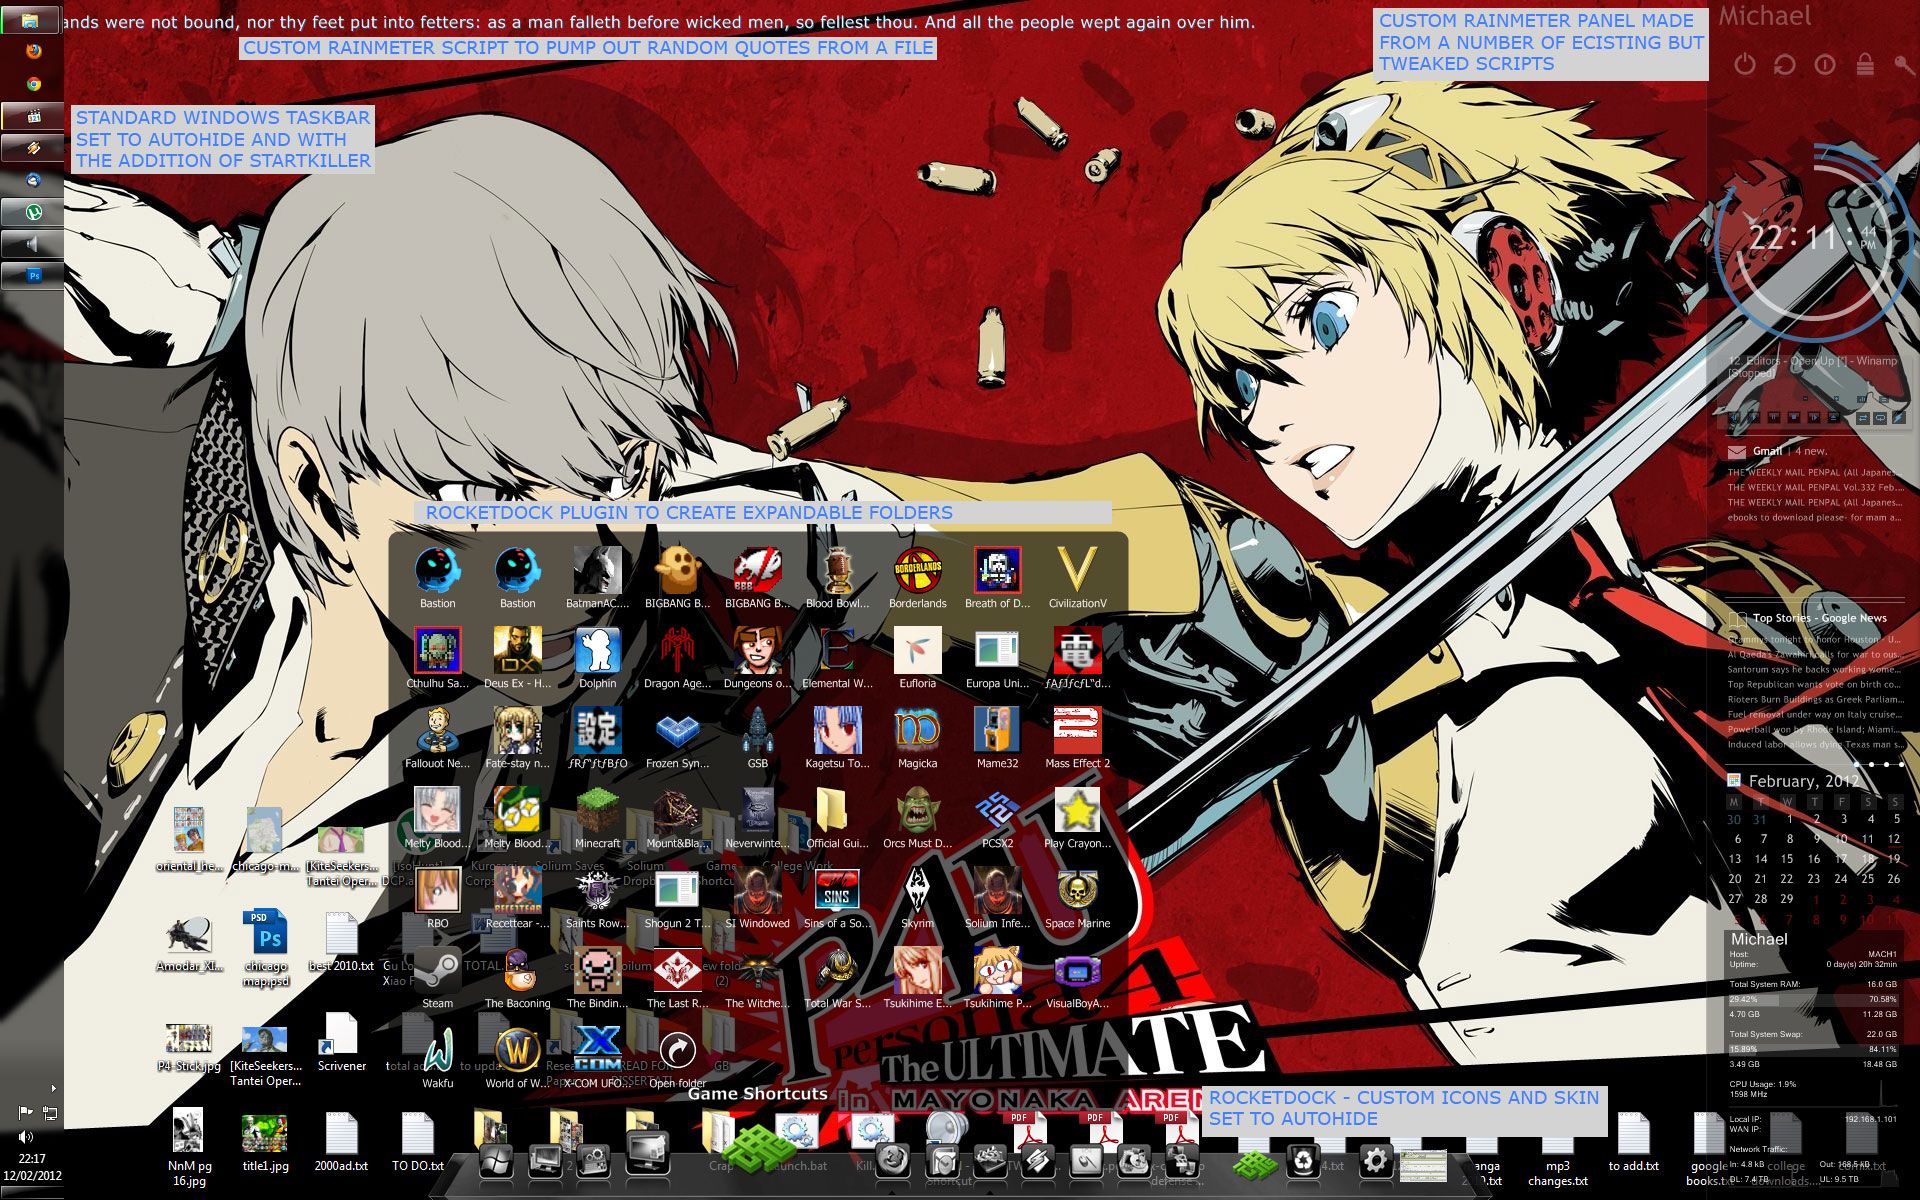1920x1200 pixels.
Task: Launch Borderlands from the game shortcuts
Action: click(917, 578)
